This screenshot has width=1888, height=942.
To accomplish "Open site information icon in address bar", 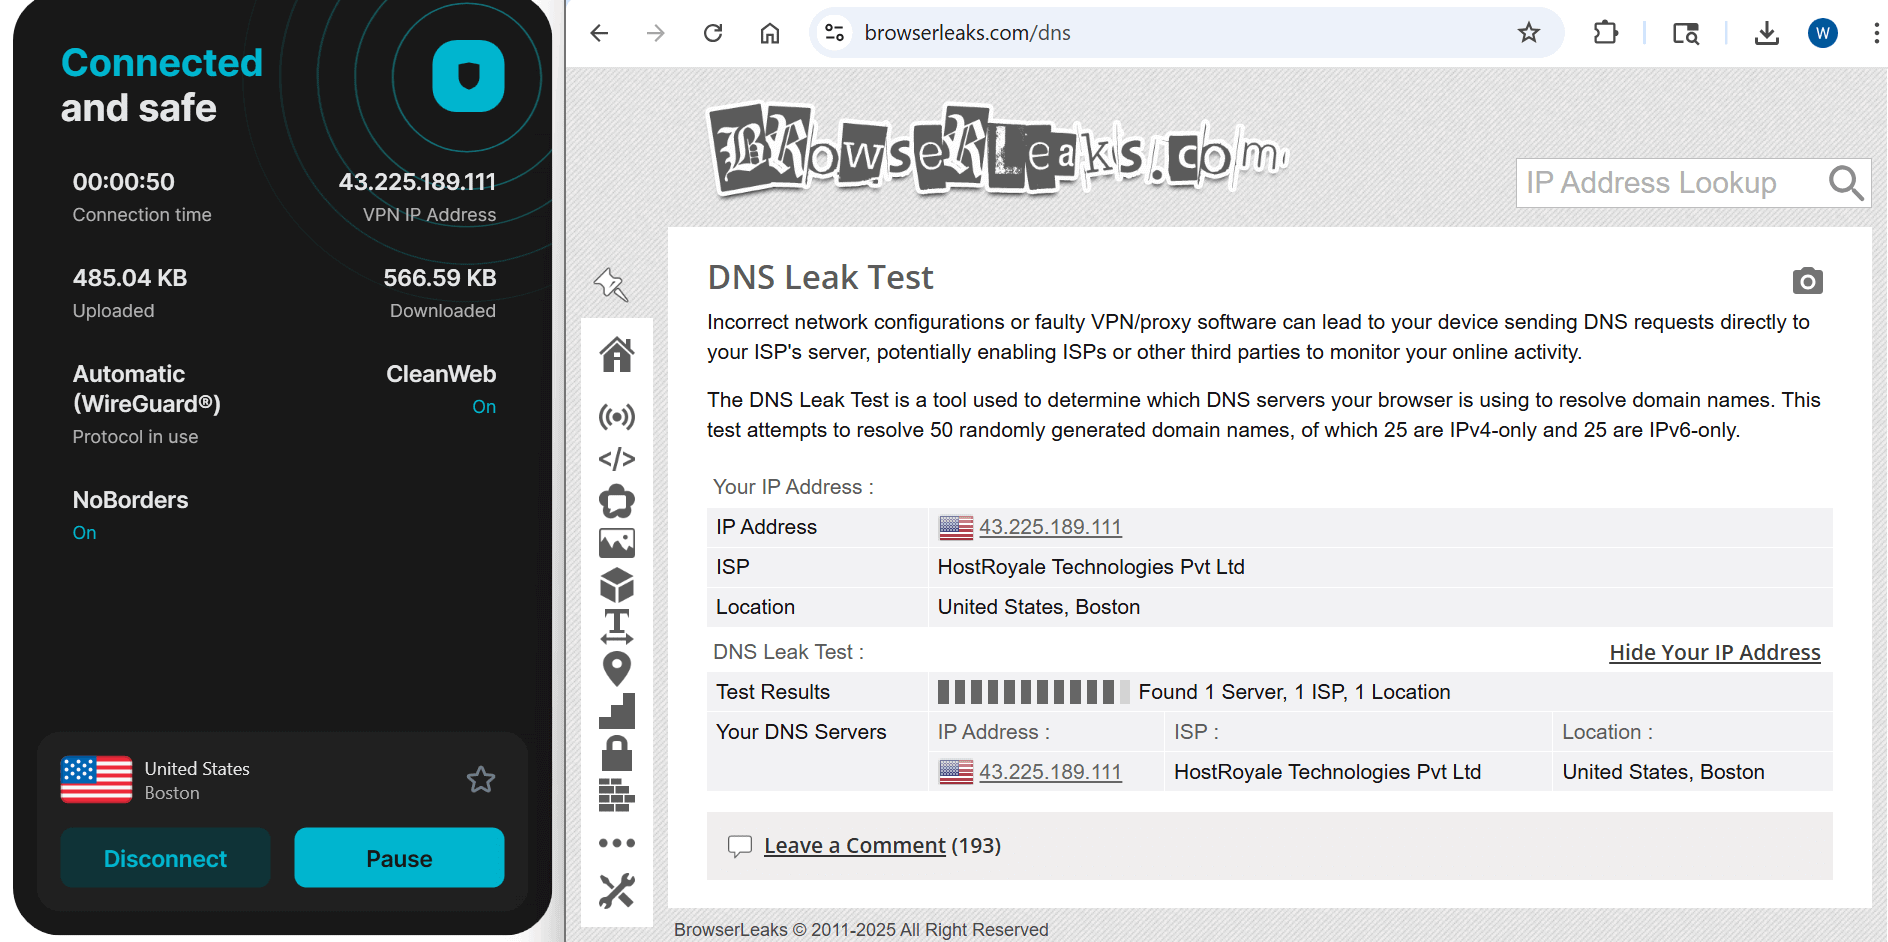I will (834, 33).
